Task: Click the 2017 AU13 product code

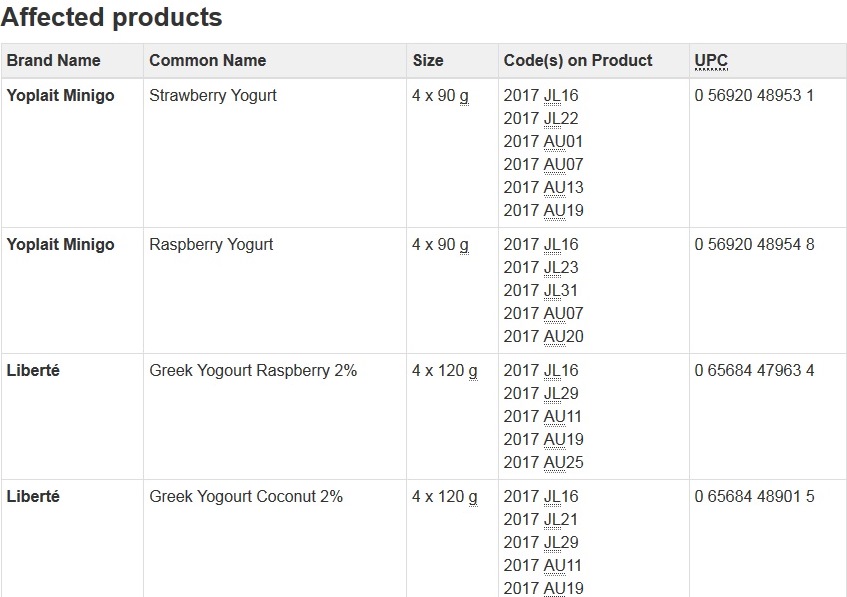Action: coord(543,188)
